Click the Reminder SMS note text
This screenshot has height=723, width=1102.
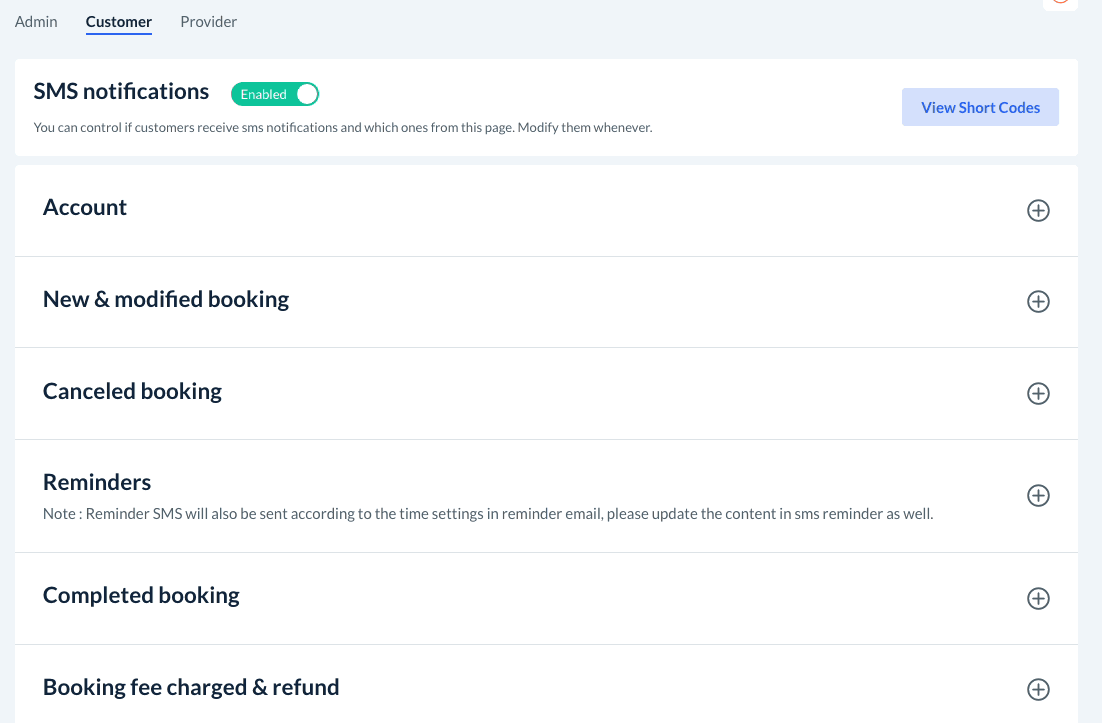[x=488, y=515]
